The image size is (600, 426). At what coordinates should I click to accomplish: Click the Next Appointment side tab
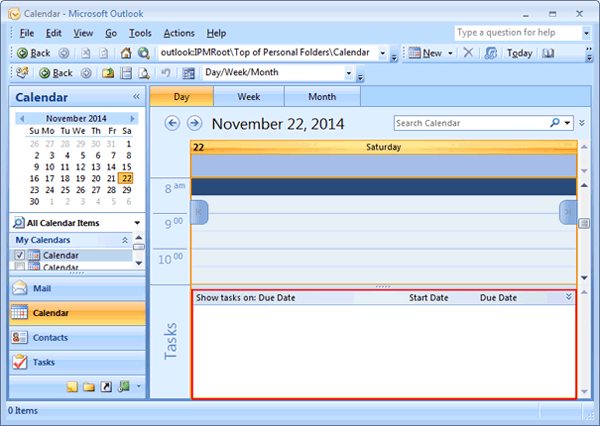tap(568, 212)
